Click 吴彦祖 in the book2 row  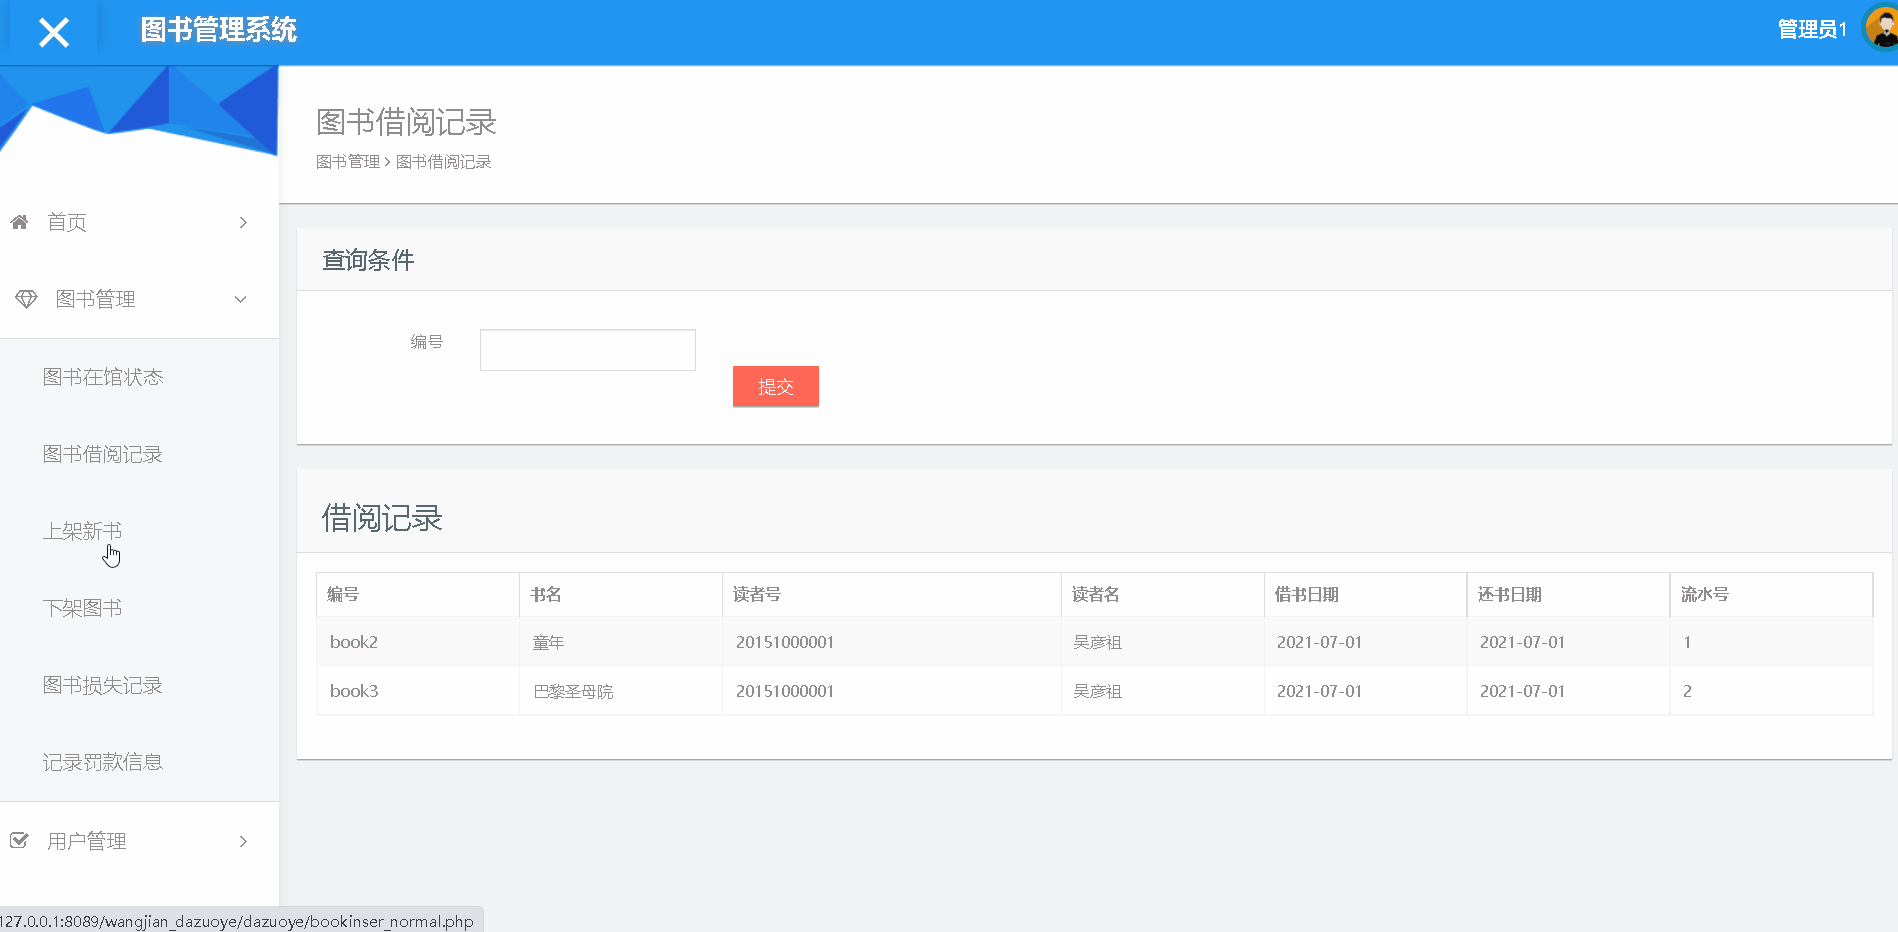(x=1163, y=642)
